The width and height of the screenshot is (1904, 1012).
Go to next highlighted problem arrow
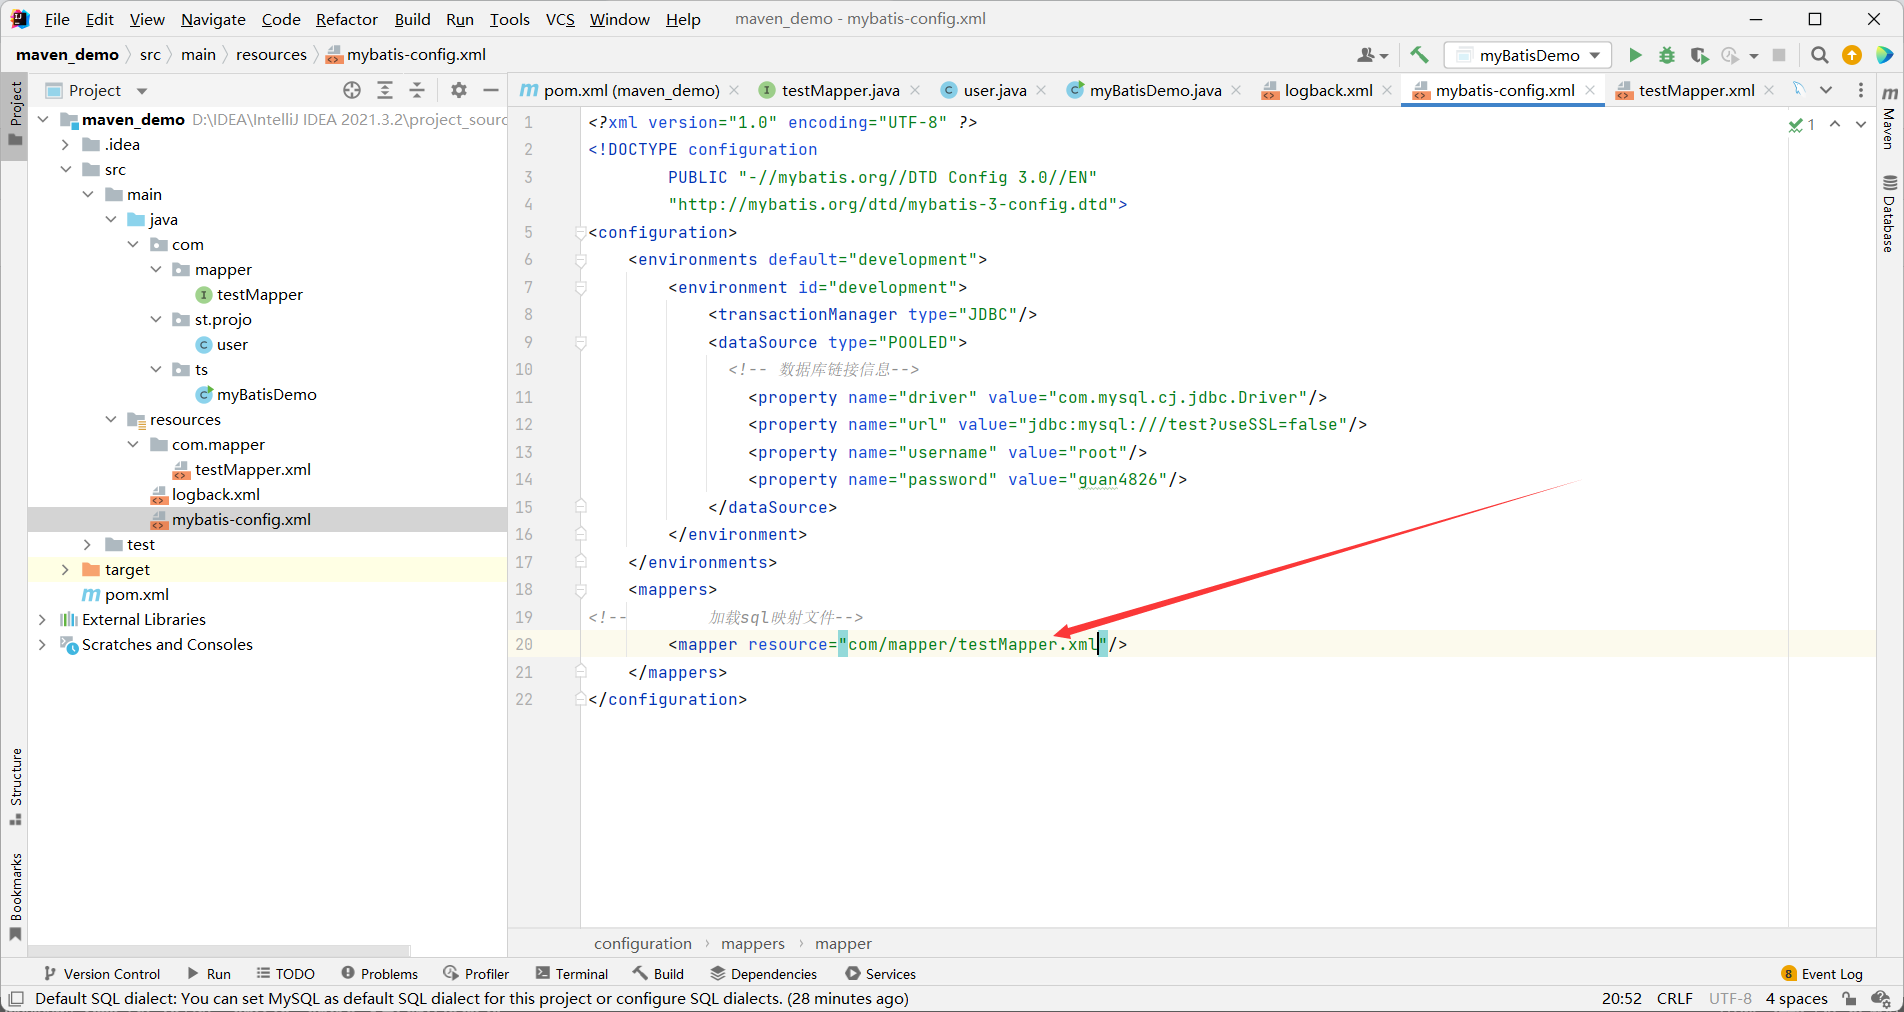[x=1861, y=124]
